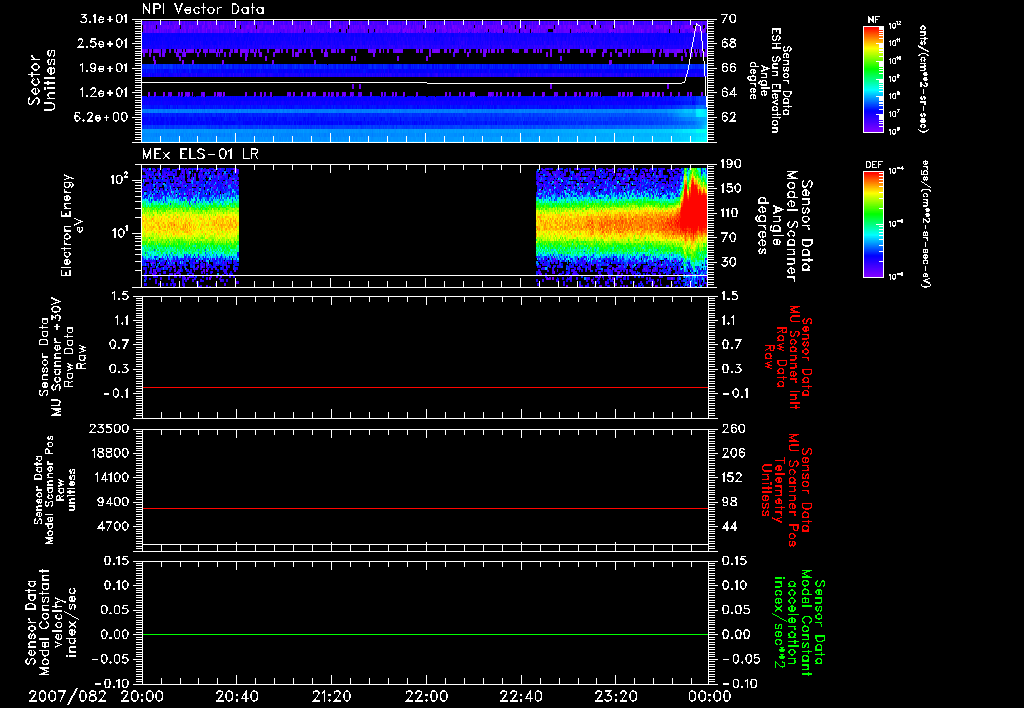Click the white sun elevation peak in NPI panel
This screenshot has height=708, width=1024.
(699, 25)
